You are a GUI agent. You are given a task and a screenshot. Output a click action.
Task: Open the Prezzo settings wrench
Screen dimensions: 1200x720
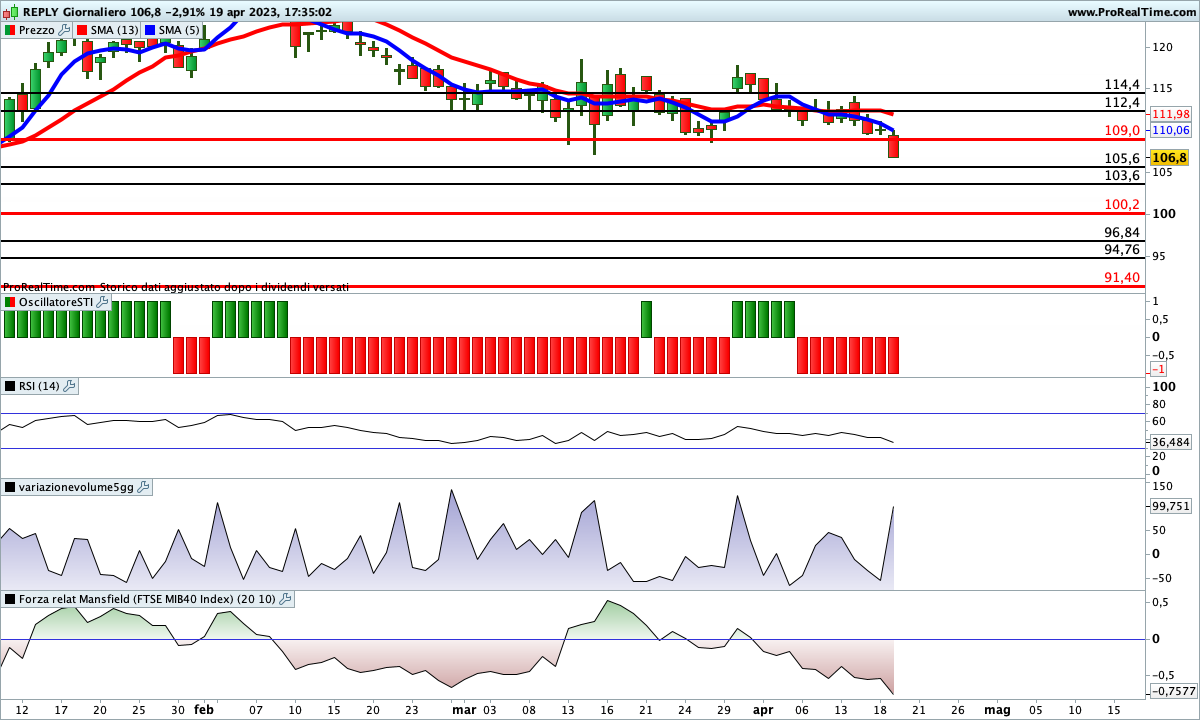[x=65, y=30]
